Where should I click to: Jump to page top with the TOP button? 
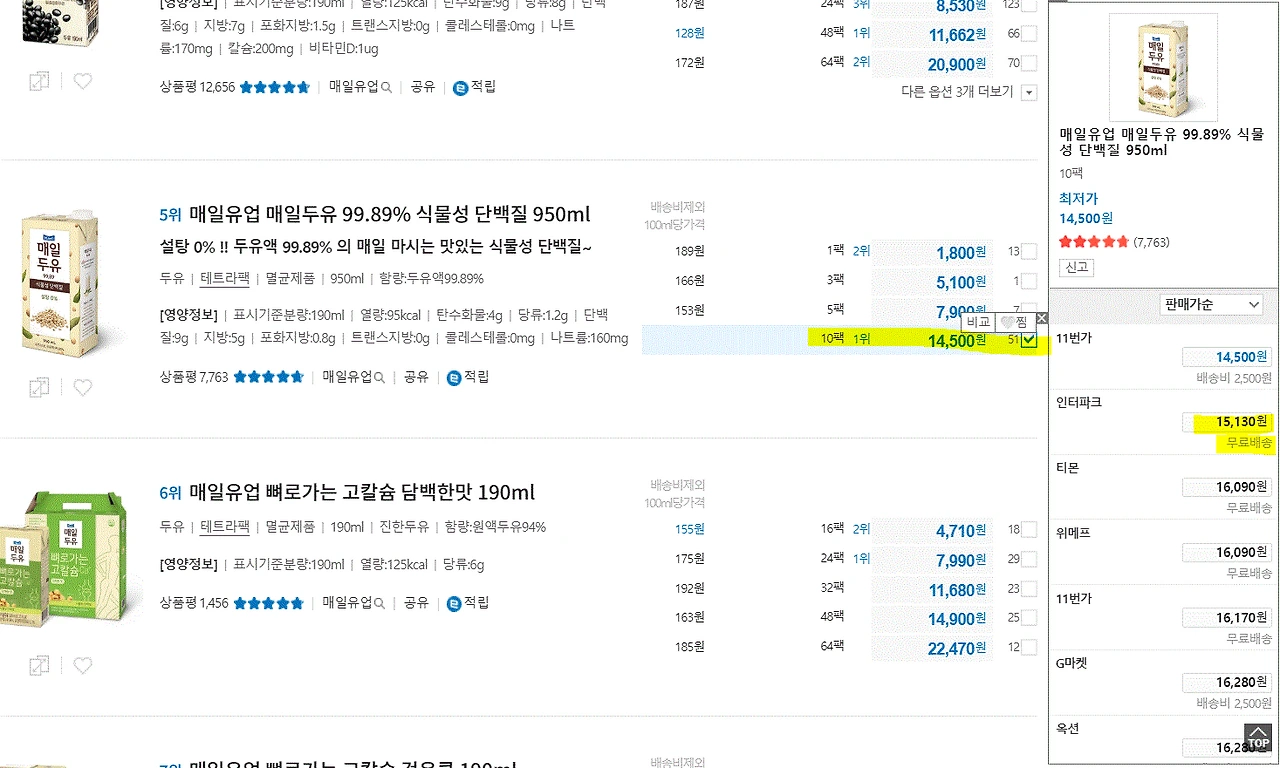[x=1258, y=739]
